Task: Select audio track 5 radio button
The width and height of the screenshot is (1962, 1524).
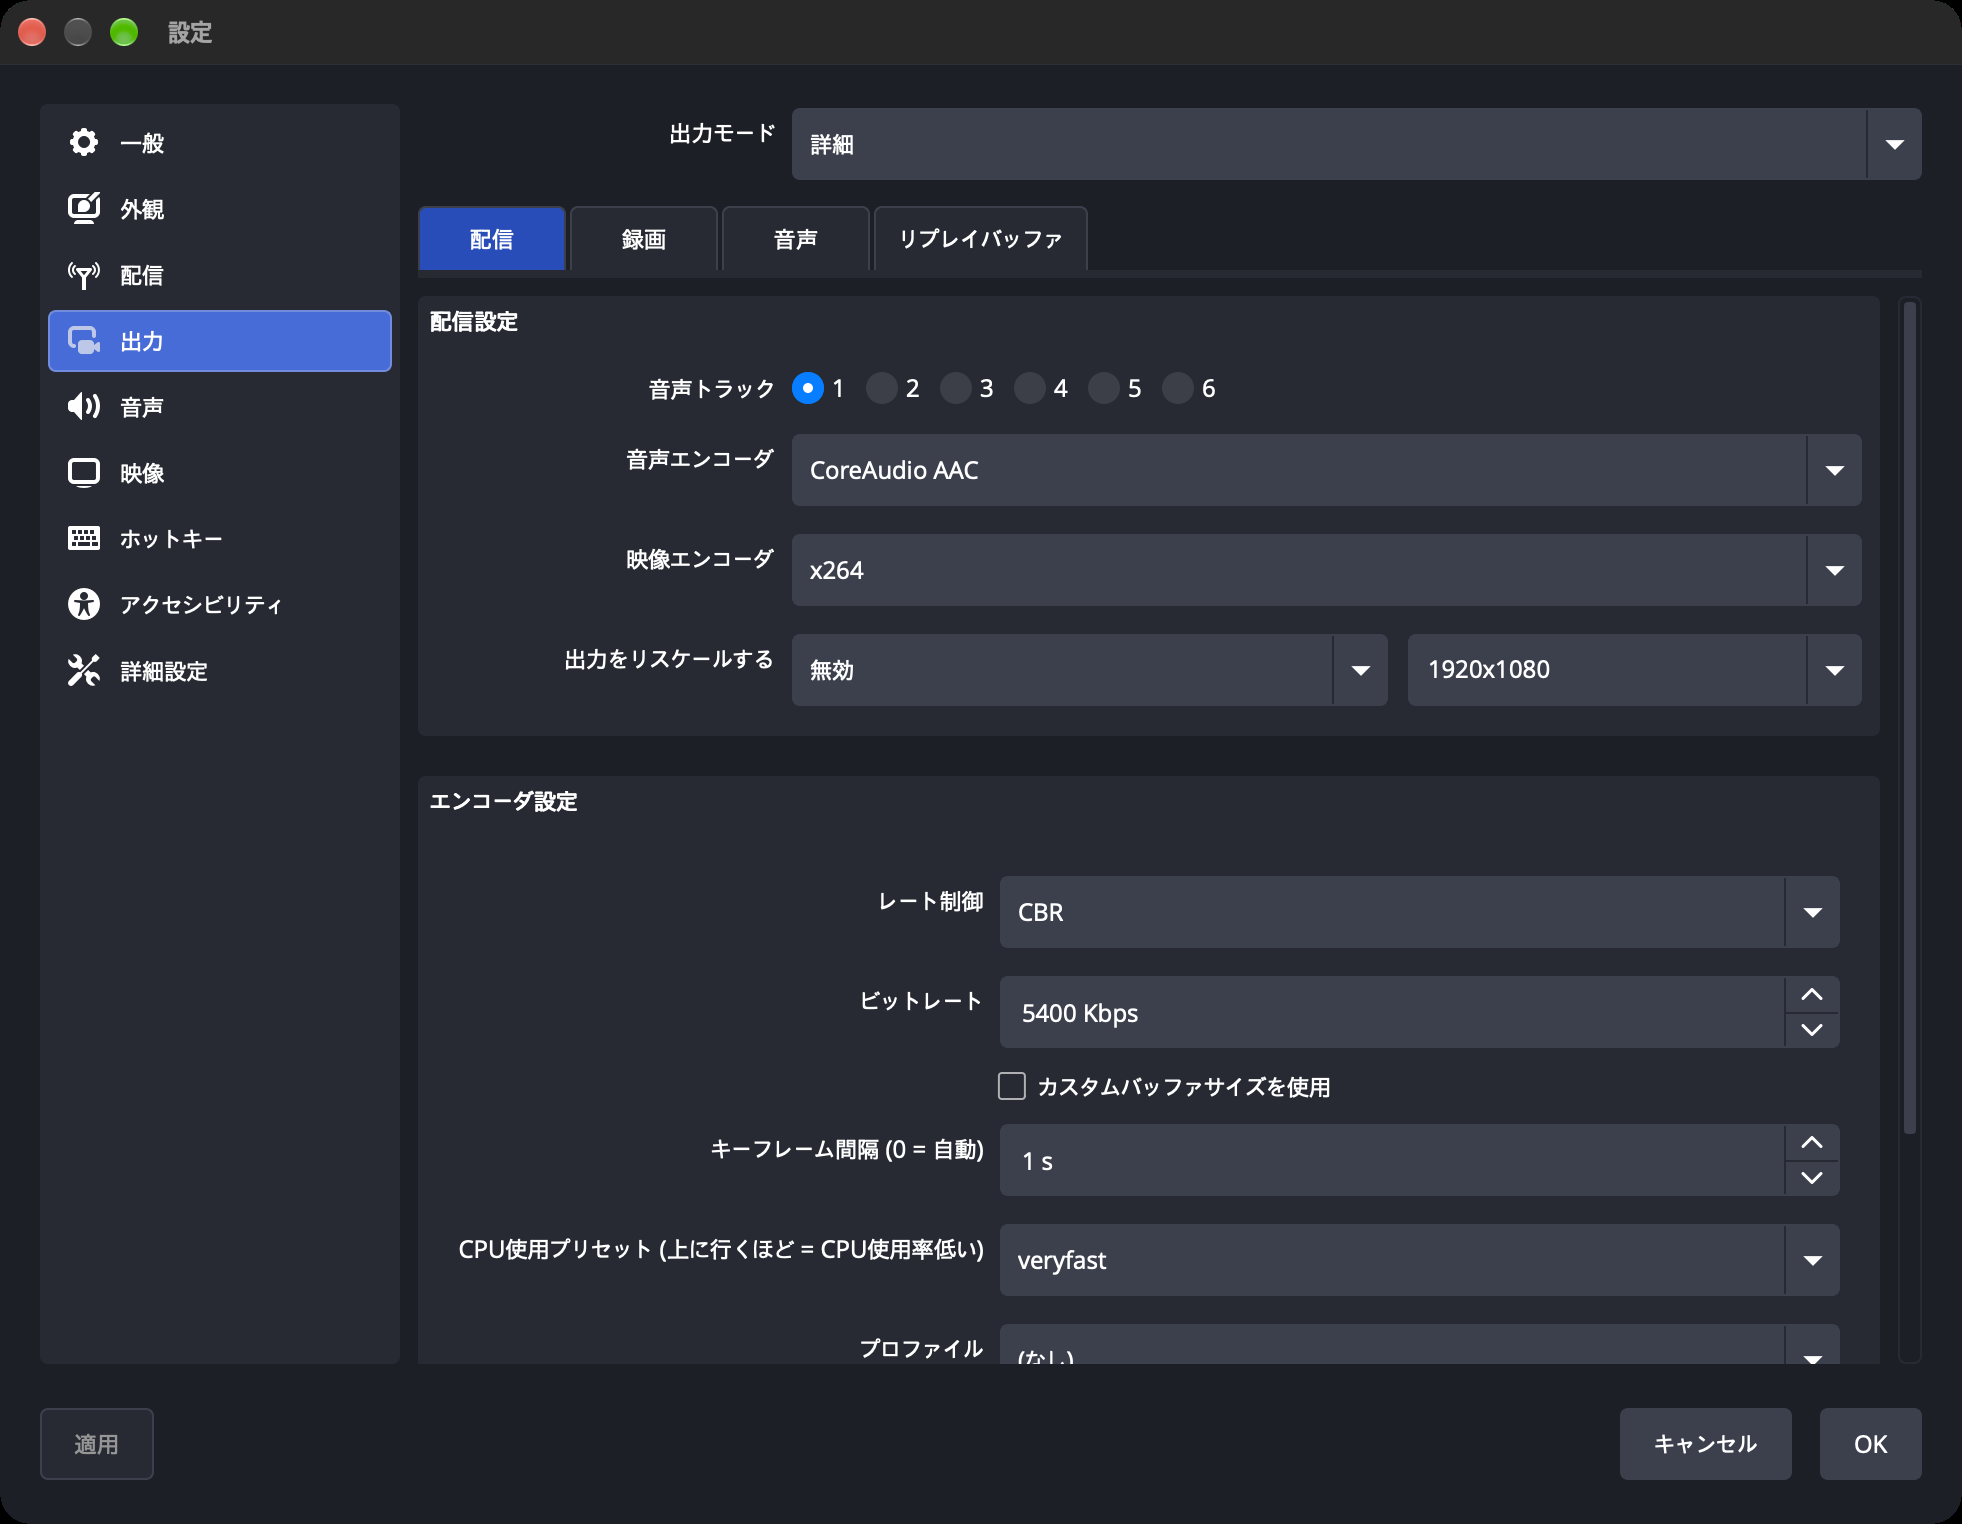Action: click(x=1104, y=388)
